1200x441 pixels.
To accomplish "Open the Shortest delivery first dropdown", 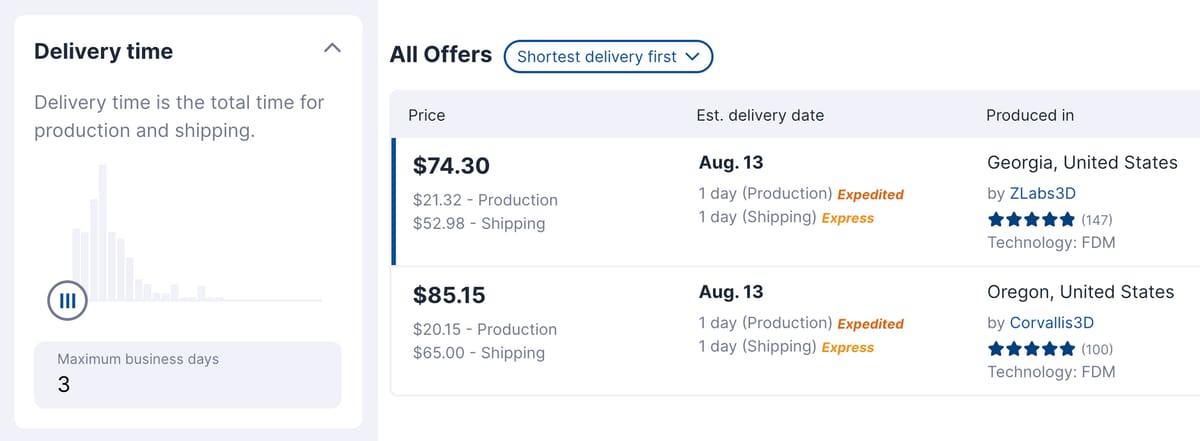I will [608, 57].
